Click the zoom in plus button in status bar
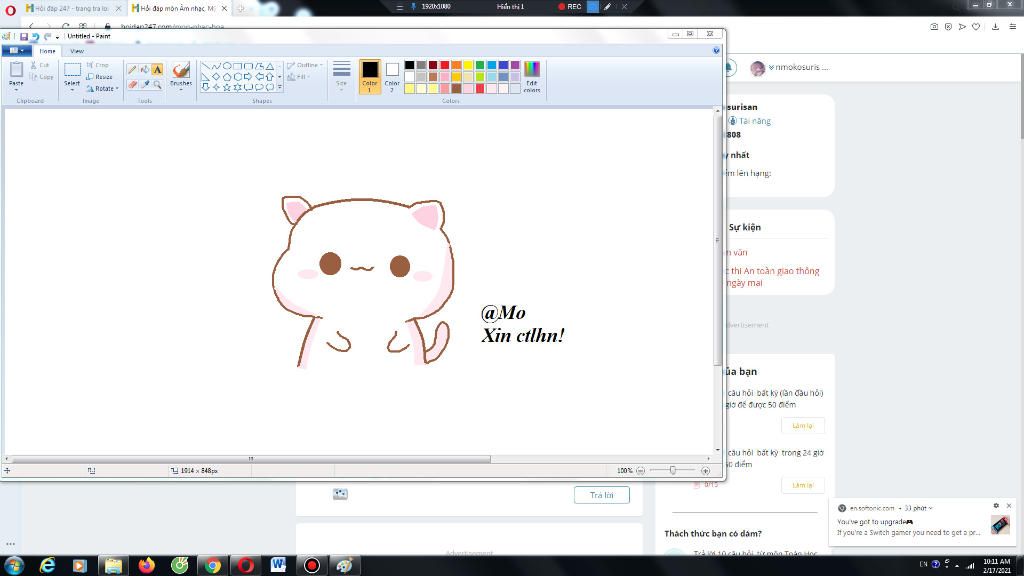Viewport: 1024px width, 576px height. pyautogui.click(x=705, y=470)
